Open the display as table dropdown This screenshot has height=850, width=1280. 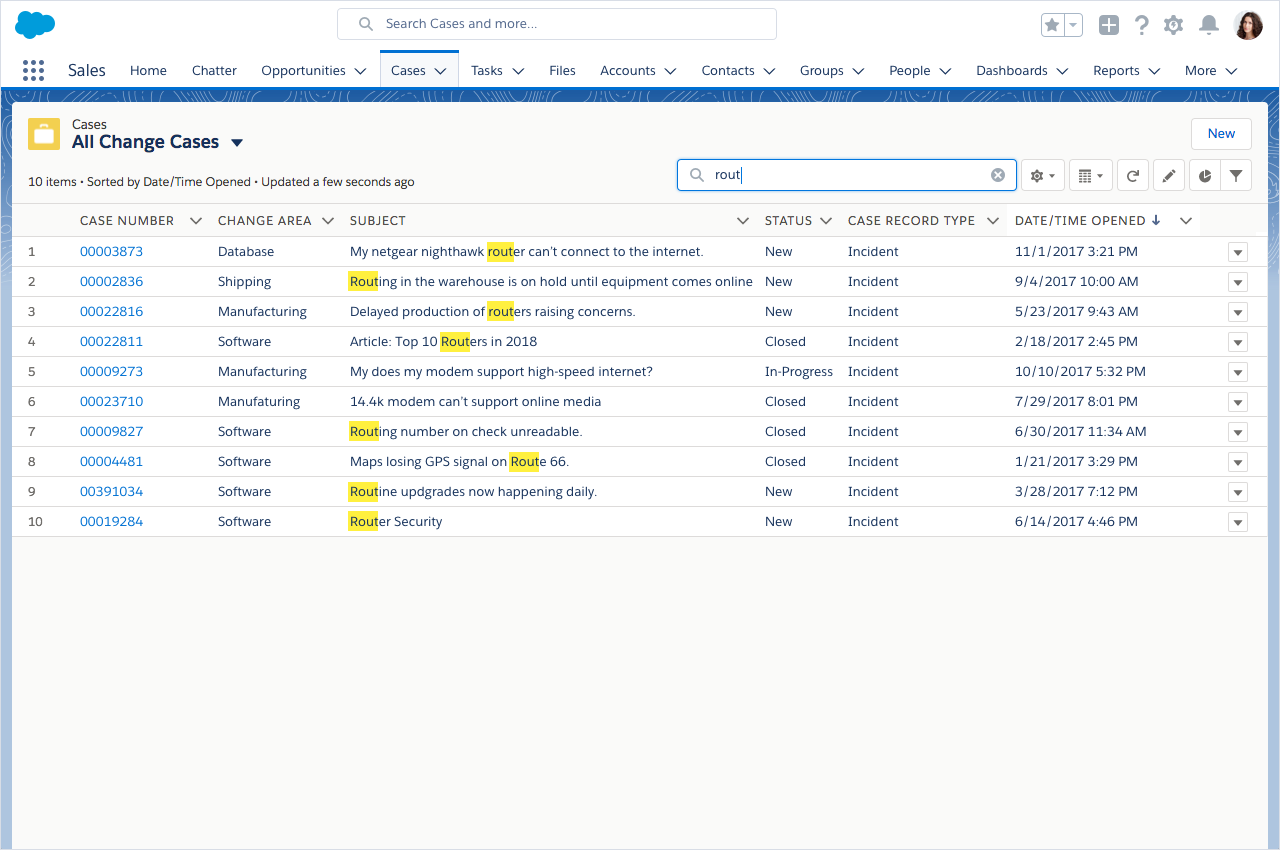pyautogui.click(x=1090, y=175)
